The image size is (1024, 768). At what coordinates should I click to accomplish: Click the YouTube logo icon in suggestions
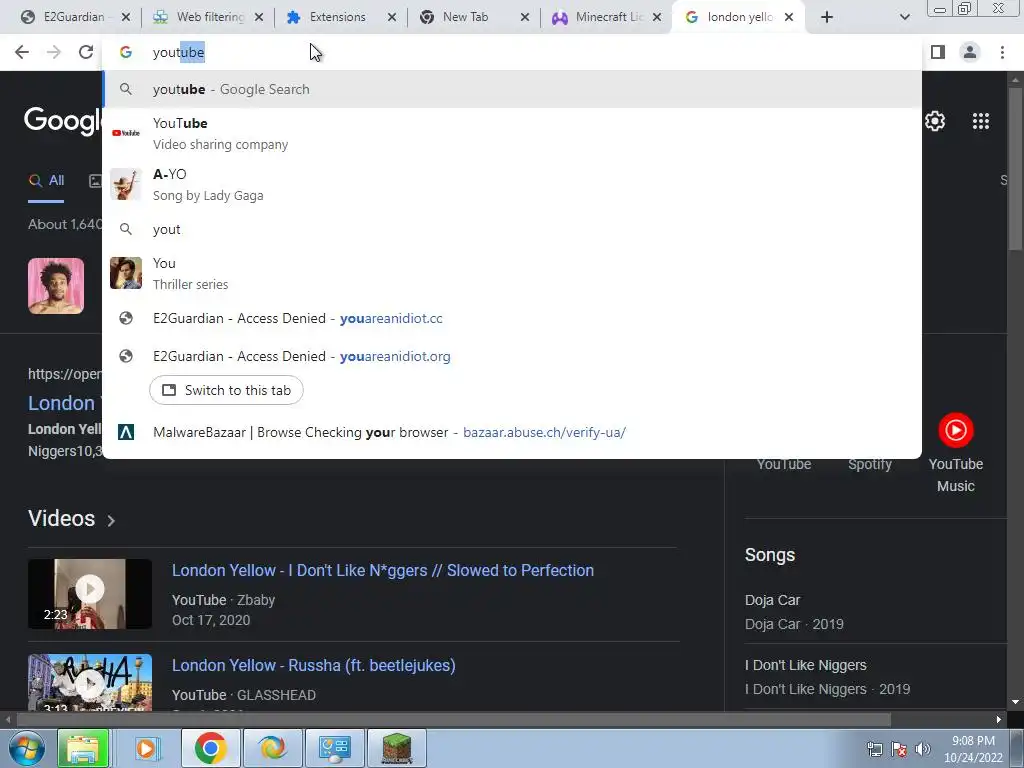126,133
